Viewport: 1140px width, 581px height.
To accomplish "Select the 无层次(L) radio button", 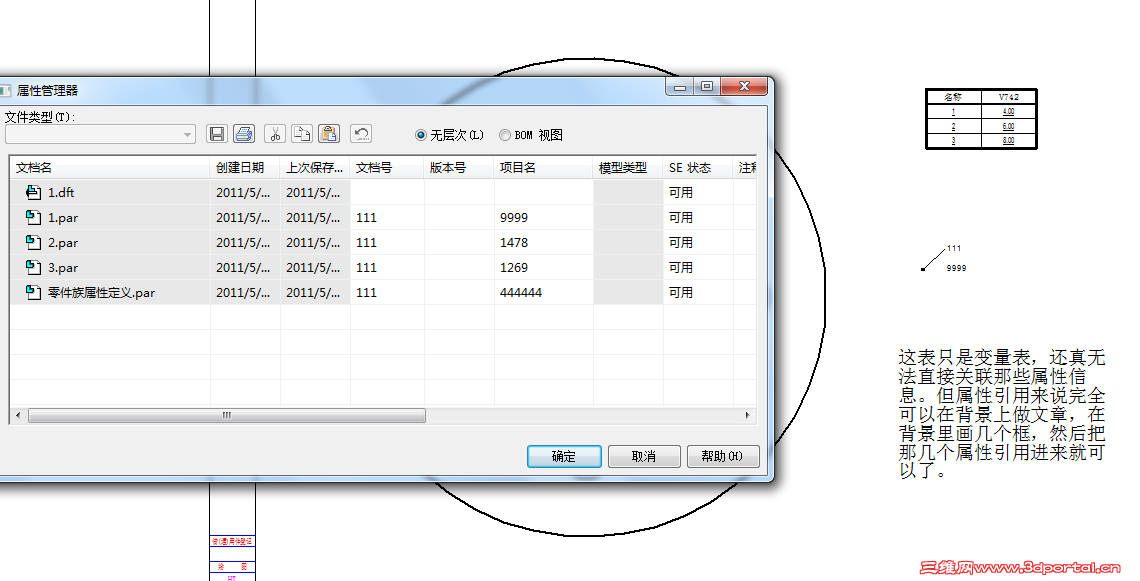I will click(x=420, y=135).
